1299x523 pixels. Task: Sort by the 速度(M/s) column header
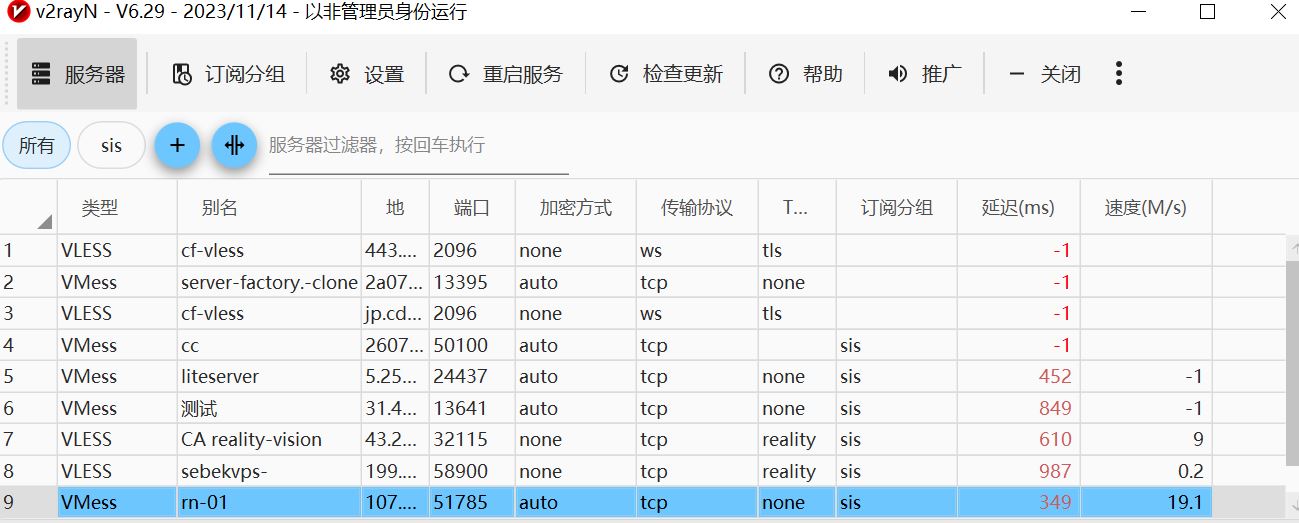click(x=1145, y=208)
